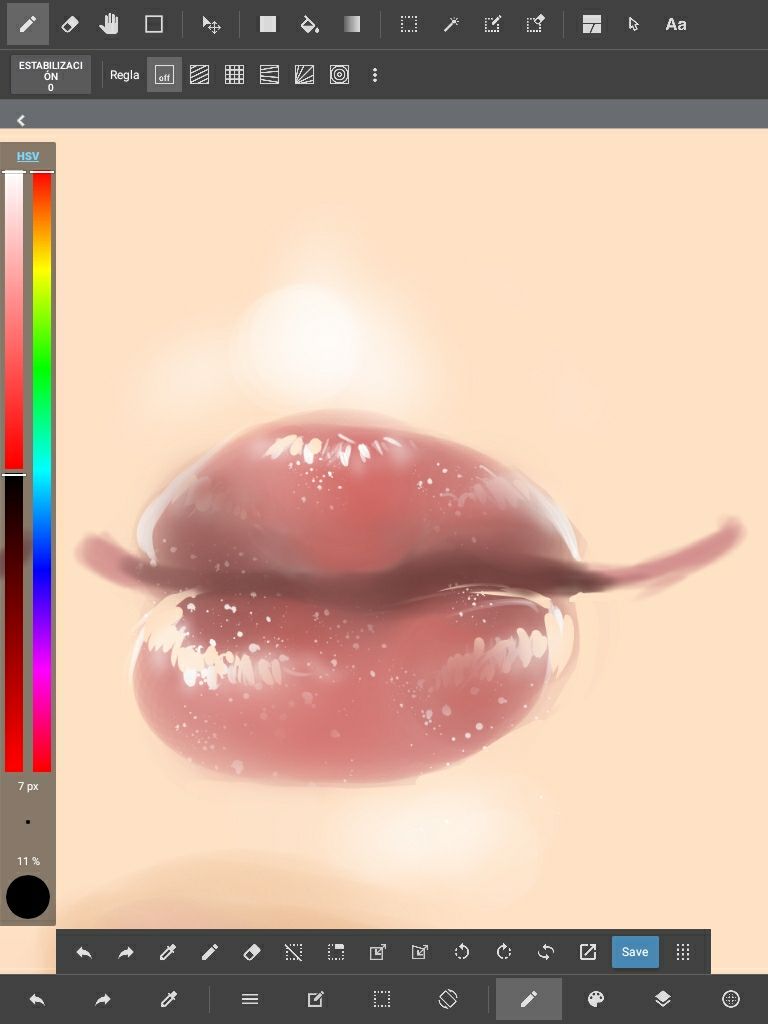
Task: Select the Selection Pen tool
Action: [x=492, y=24]
